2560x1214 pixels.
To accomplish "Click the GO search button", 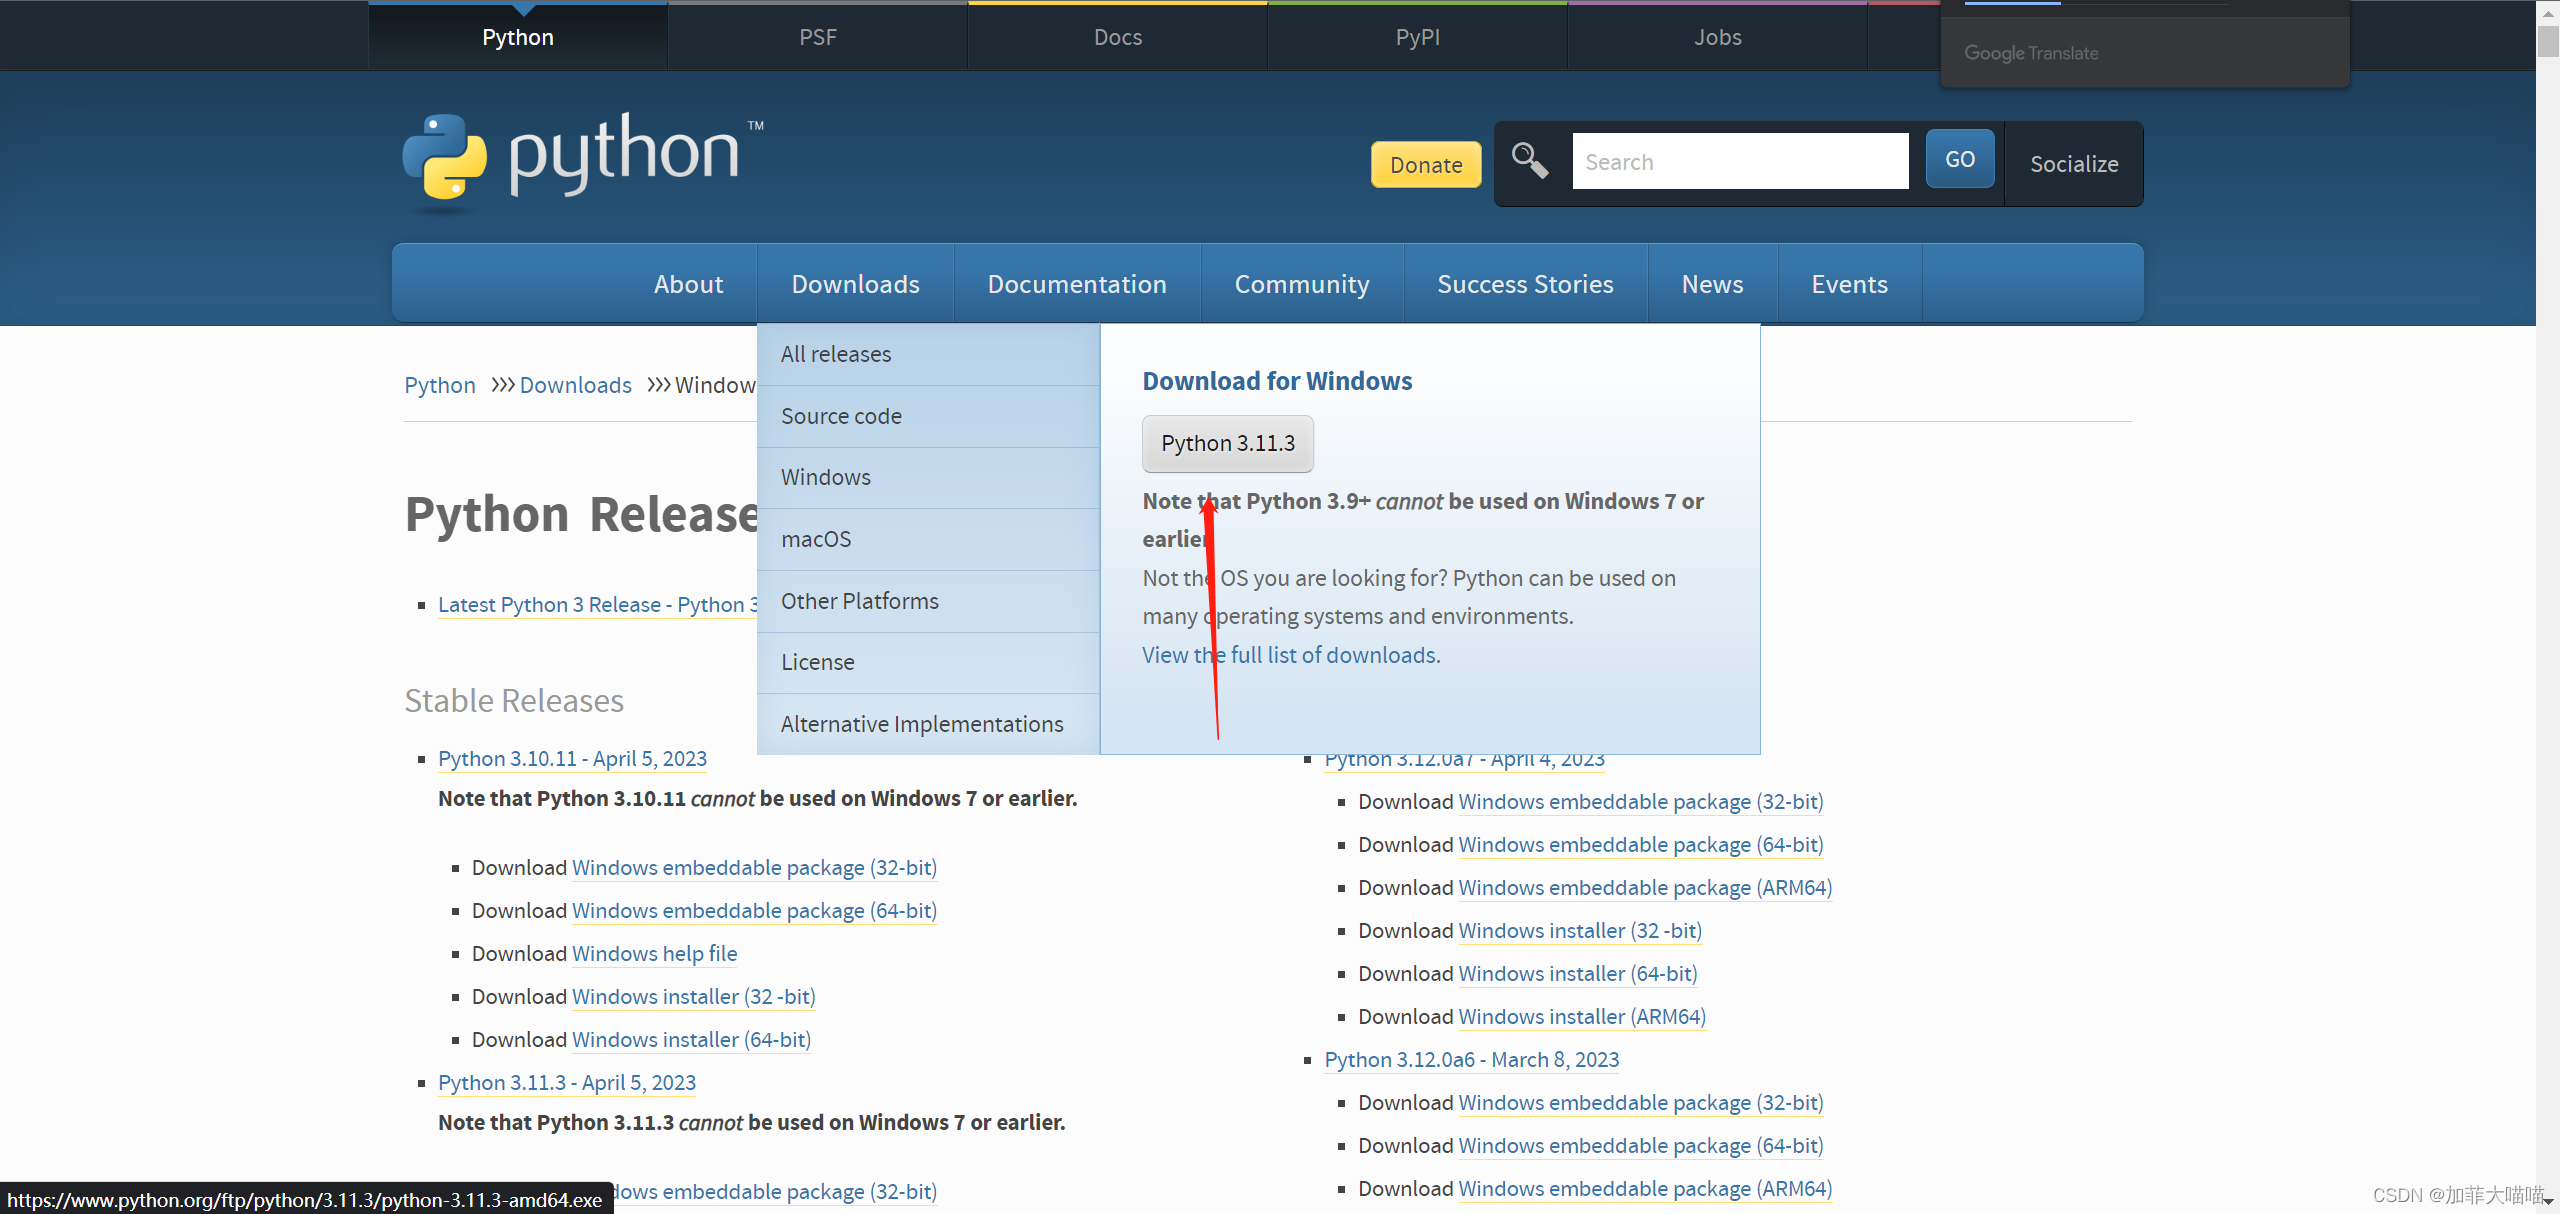I will click(x=1959, y=160).
